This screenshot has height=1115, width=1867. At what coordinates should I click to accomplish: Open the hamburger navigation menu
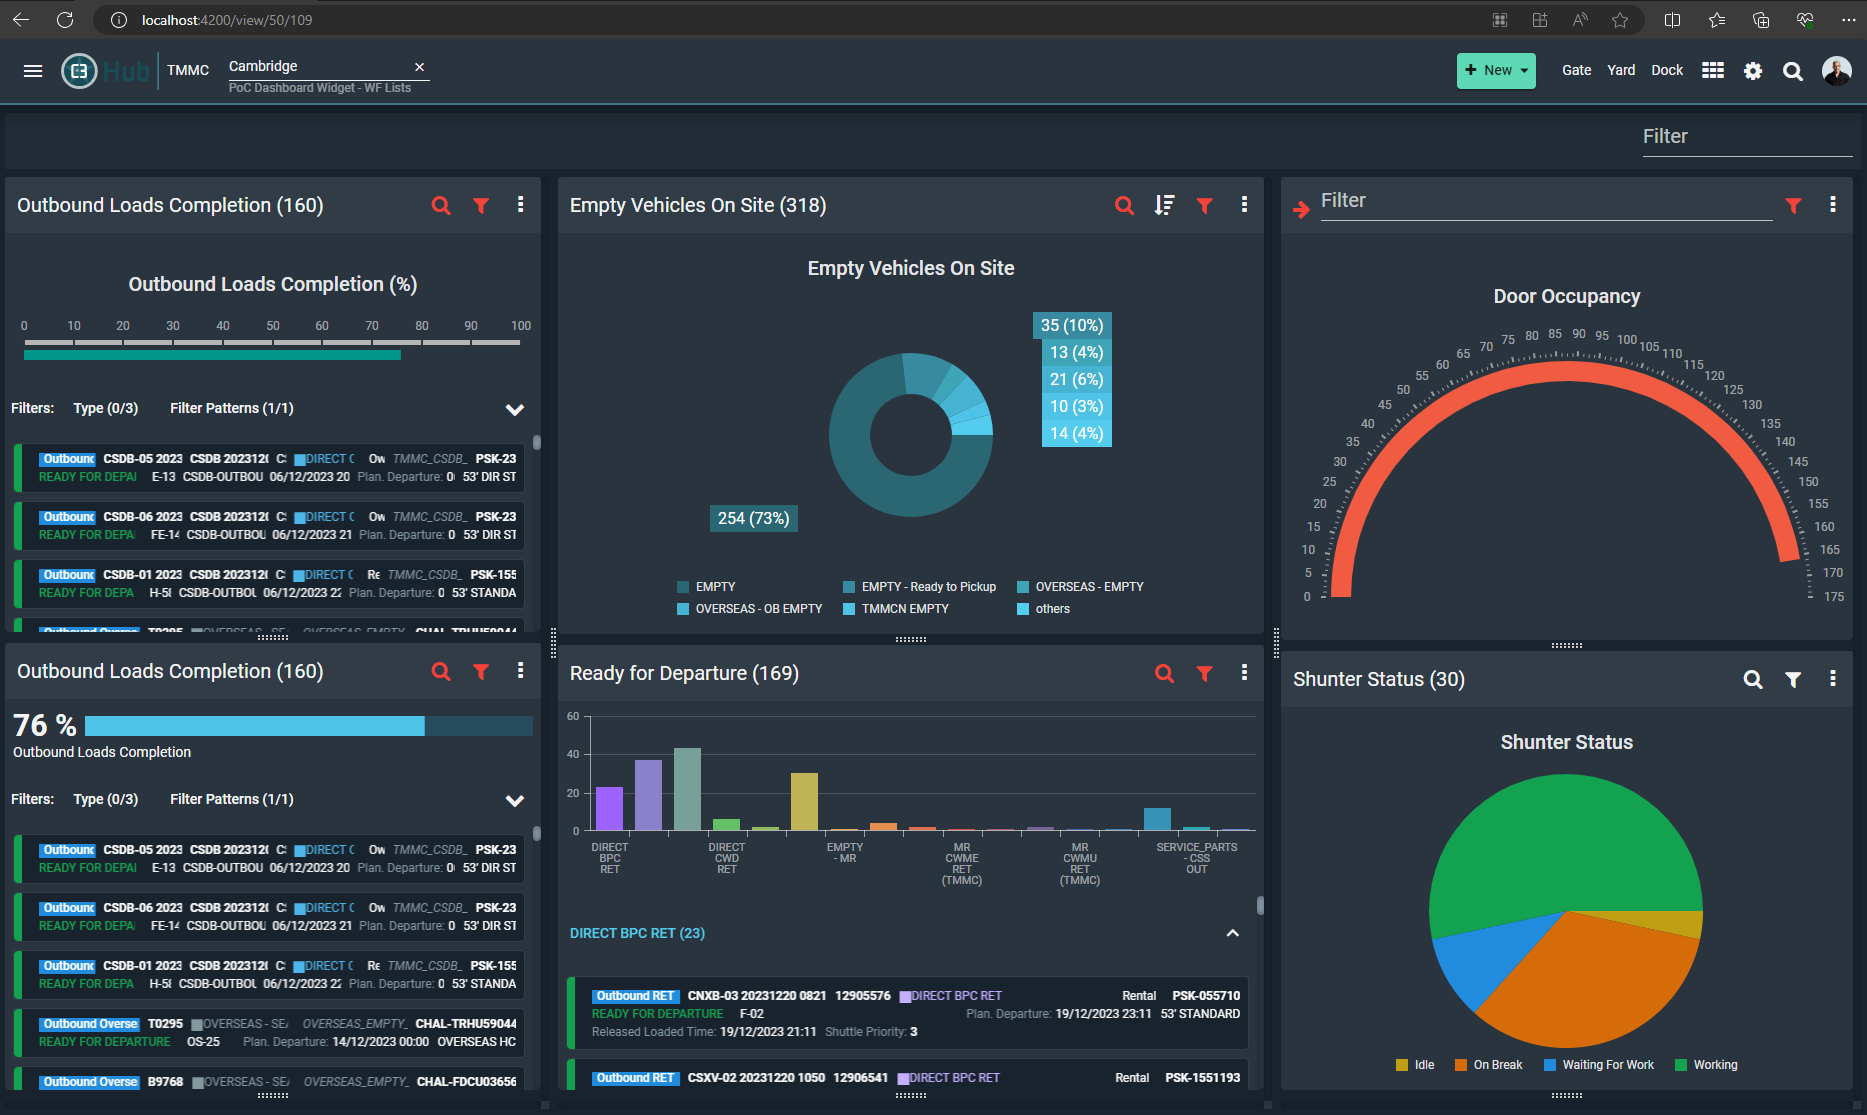click(33, 71)
